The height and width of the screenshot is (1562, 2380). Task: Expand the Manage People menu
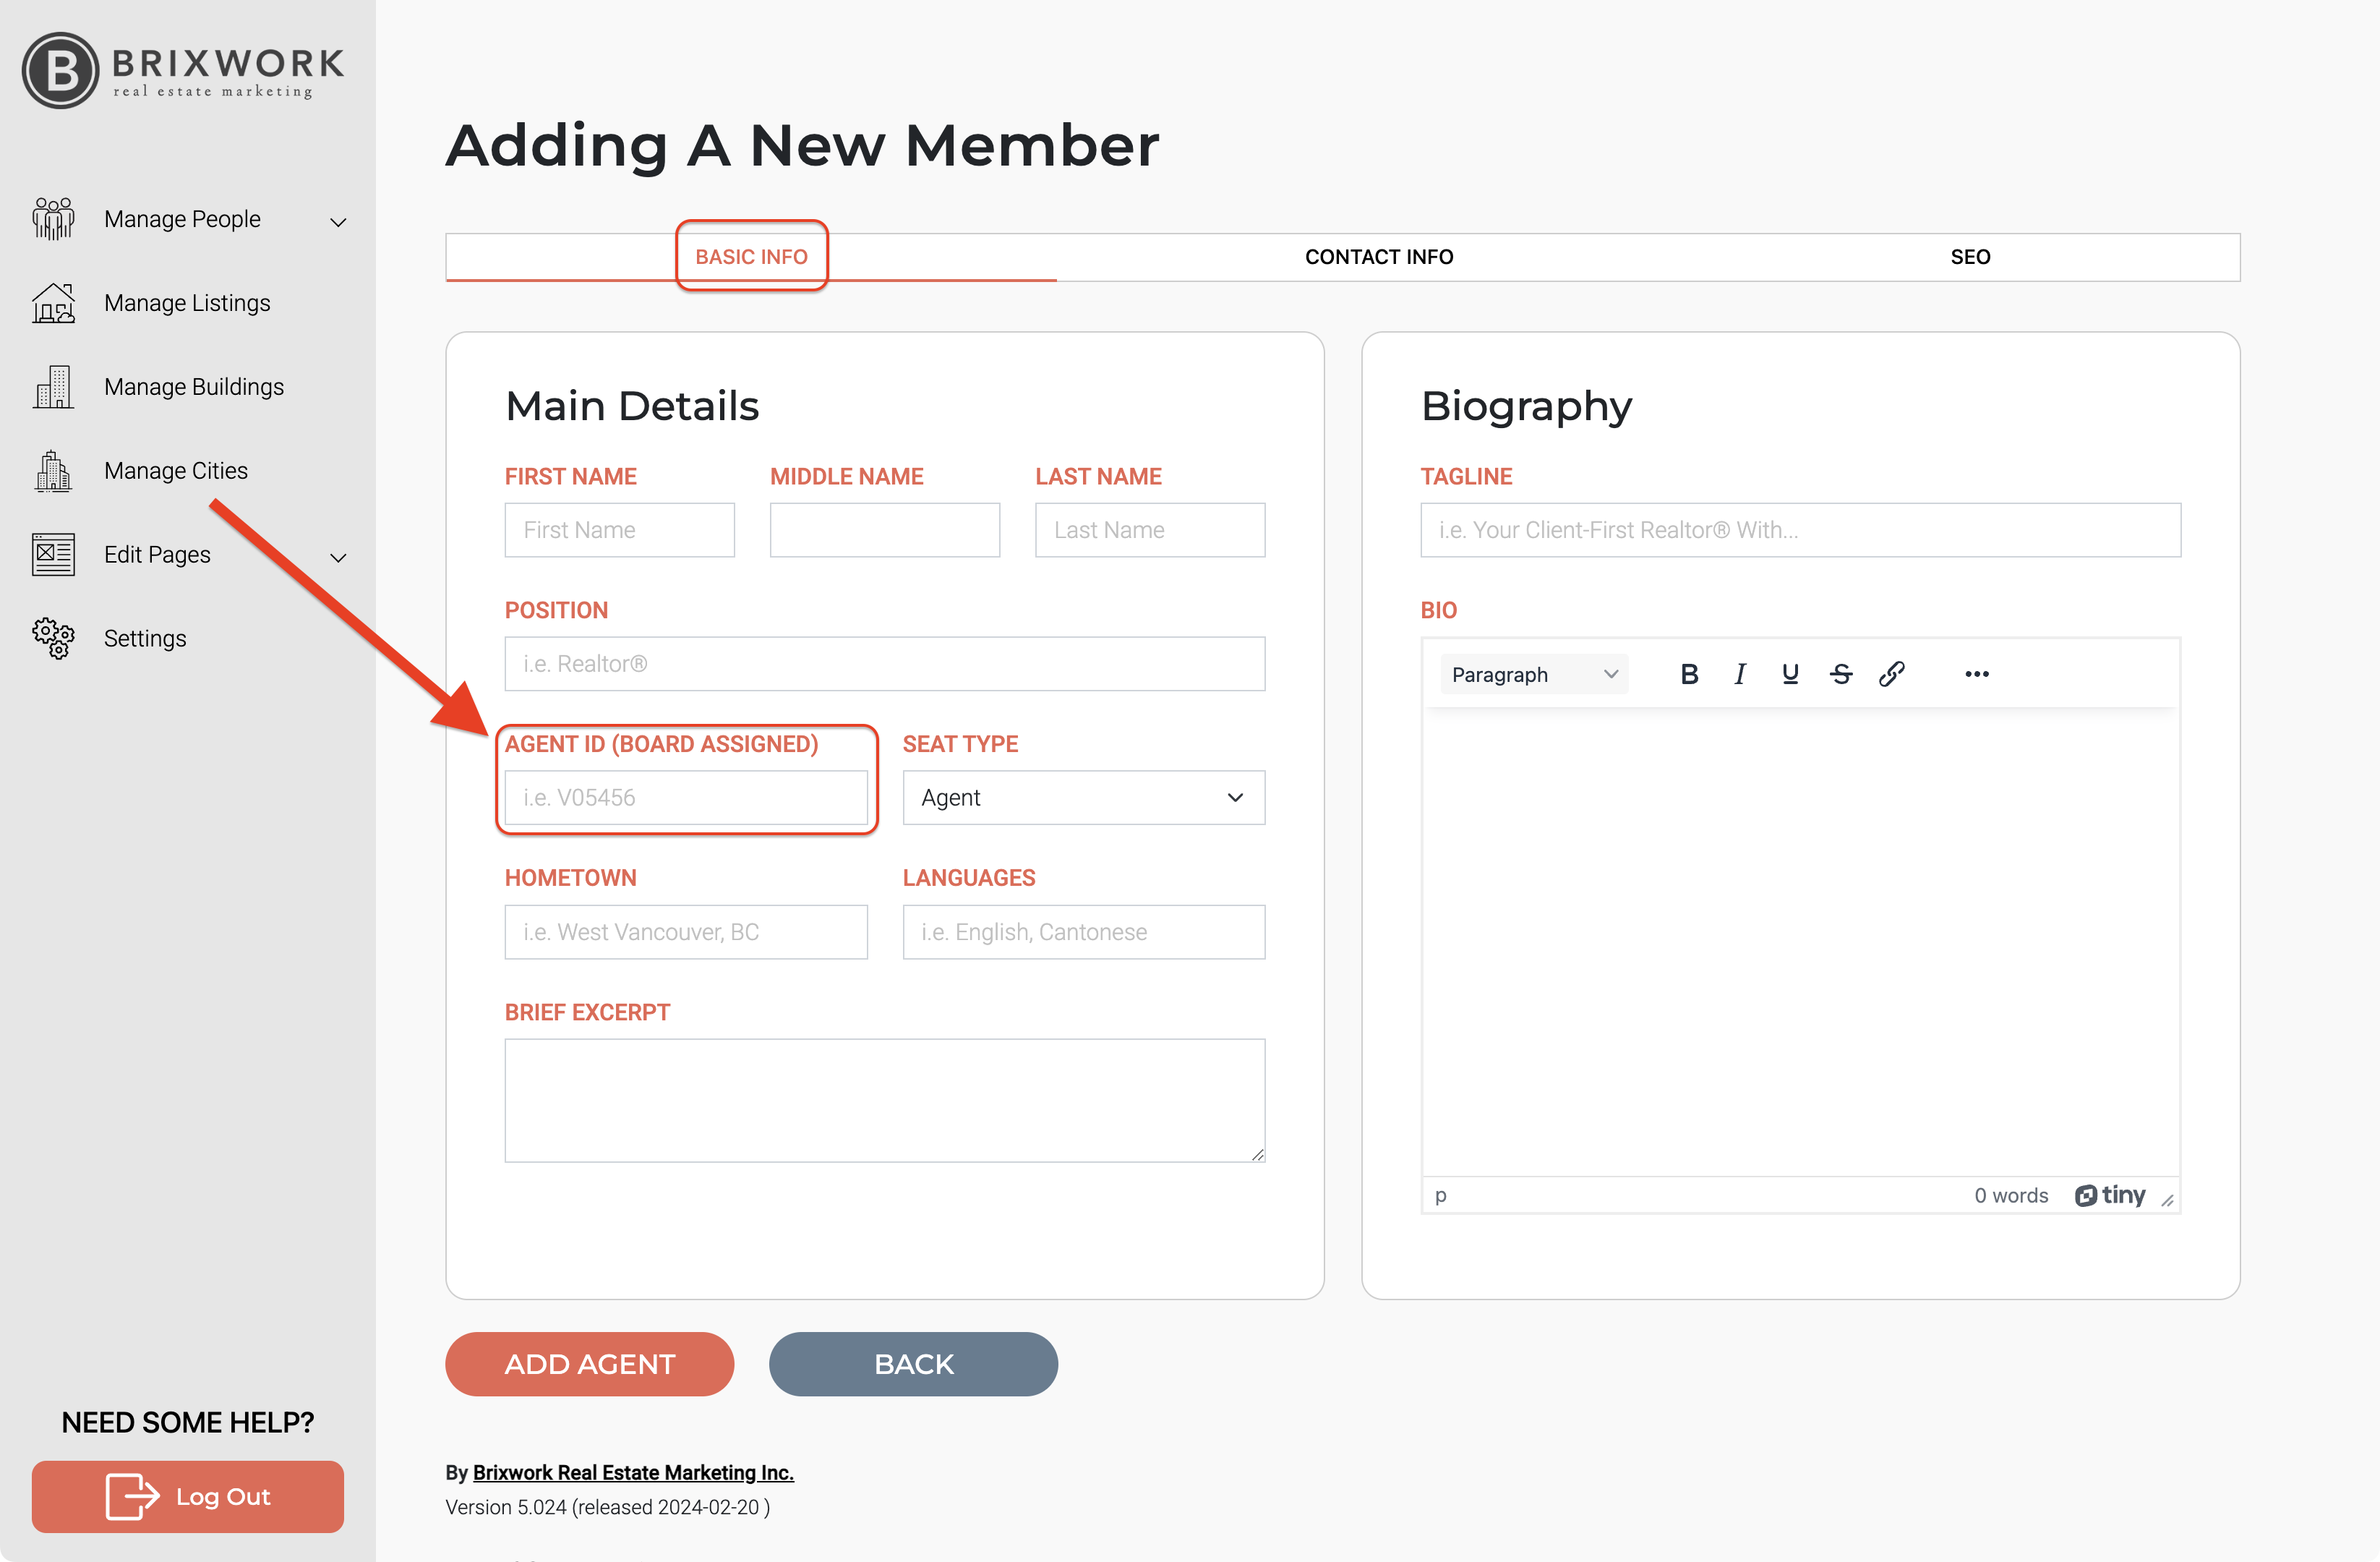pos(338,221)
